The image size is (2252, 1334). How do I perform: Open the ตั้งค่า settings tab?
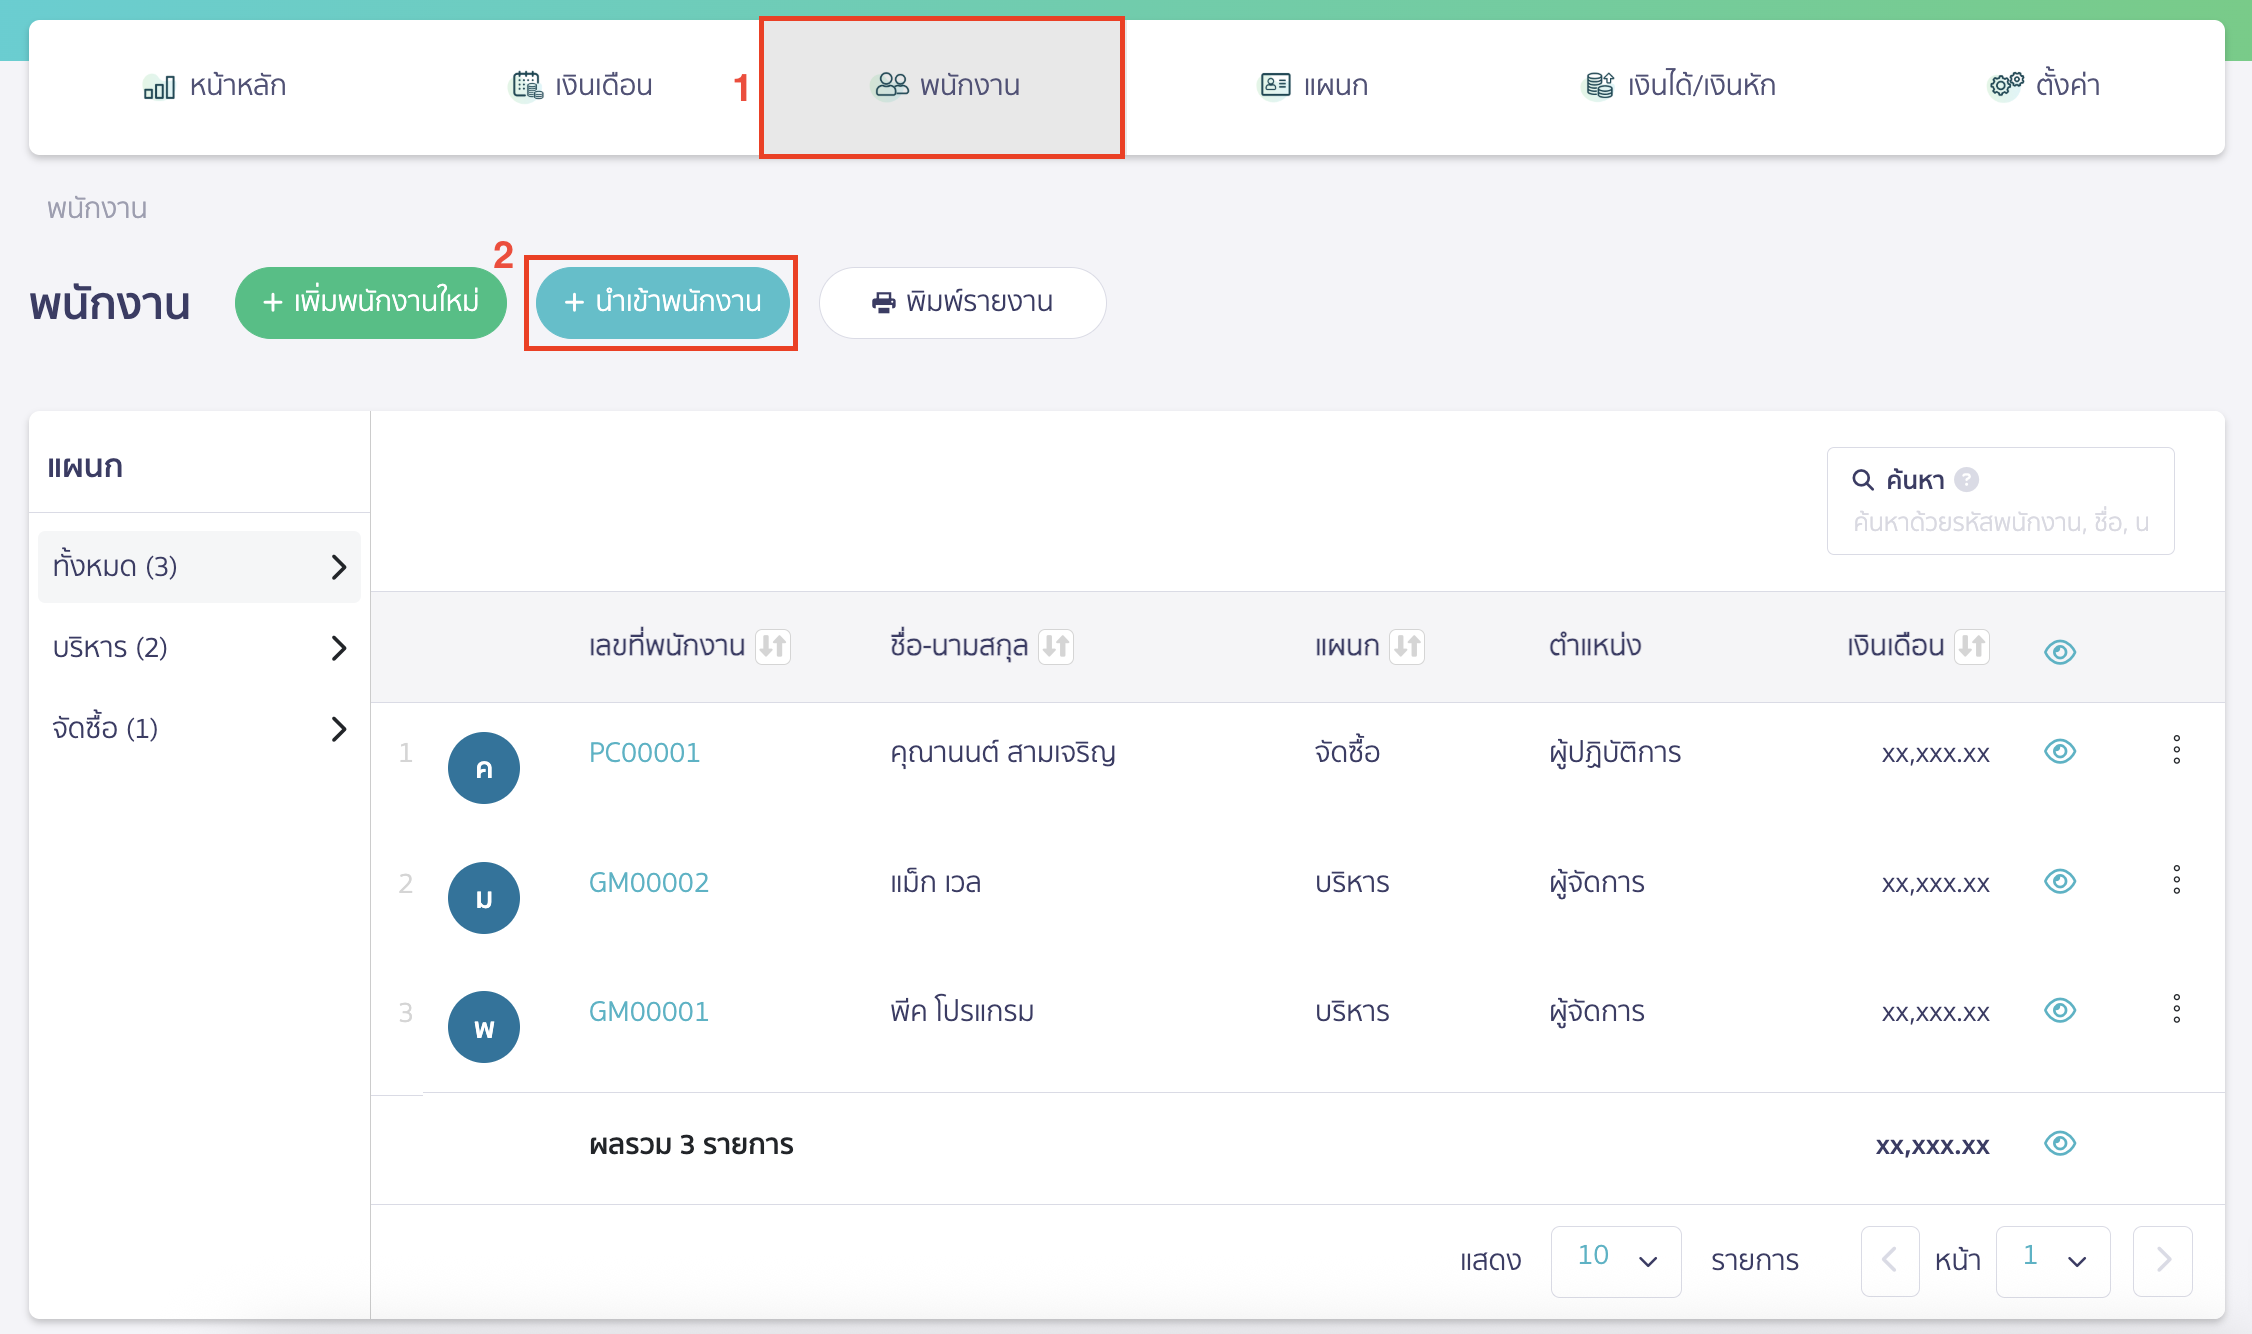[x=2044, y=86]
